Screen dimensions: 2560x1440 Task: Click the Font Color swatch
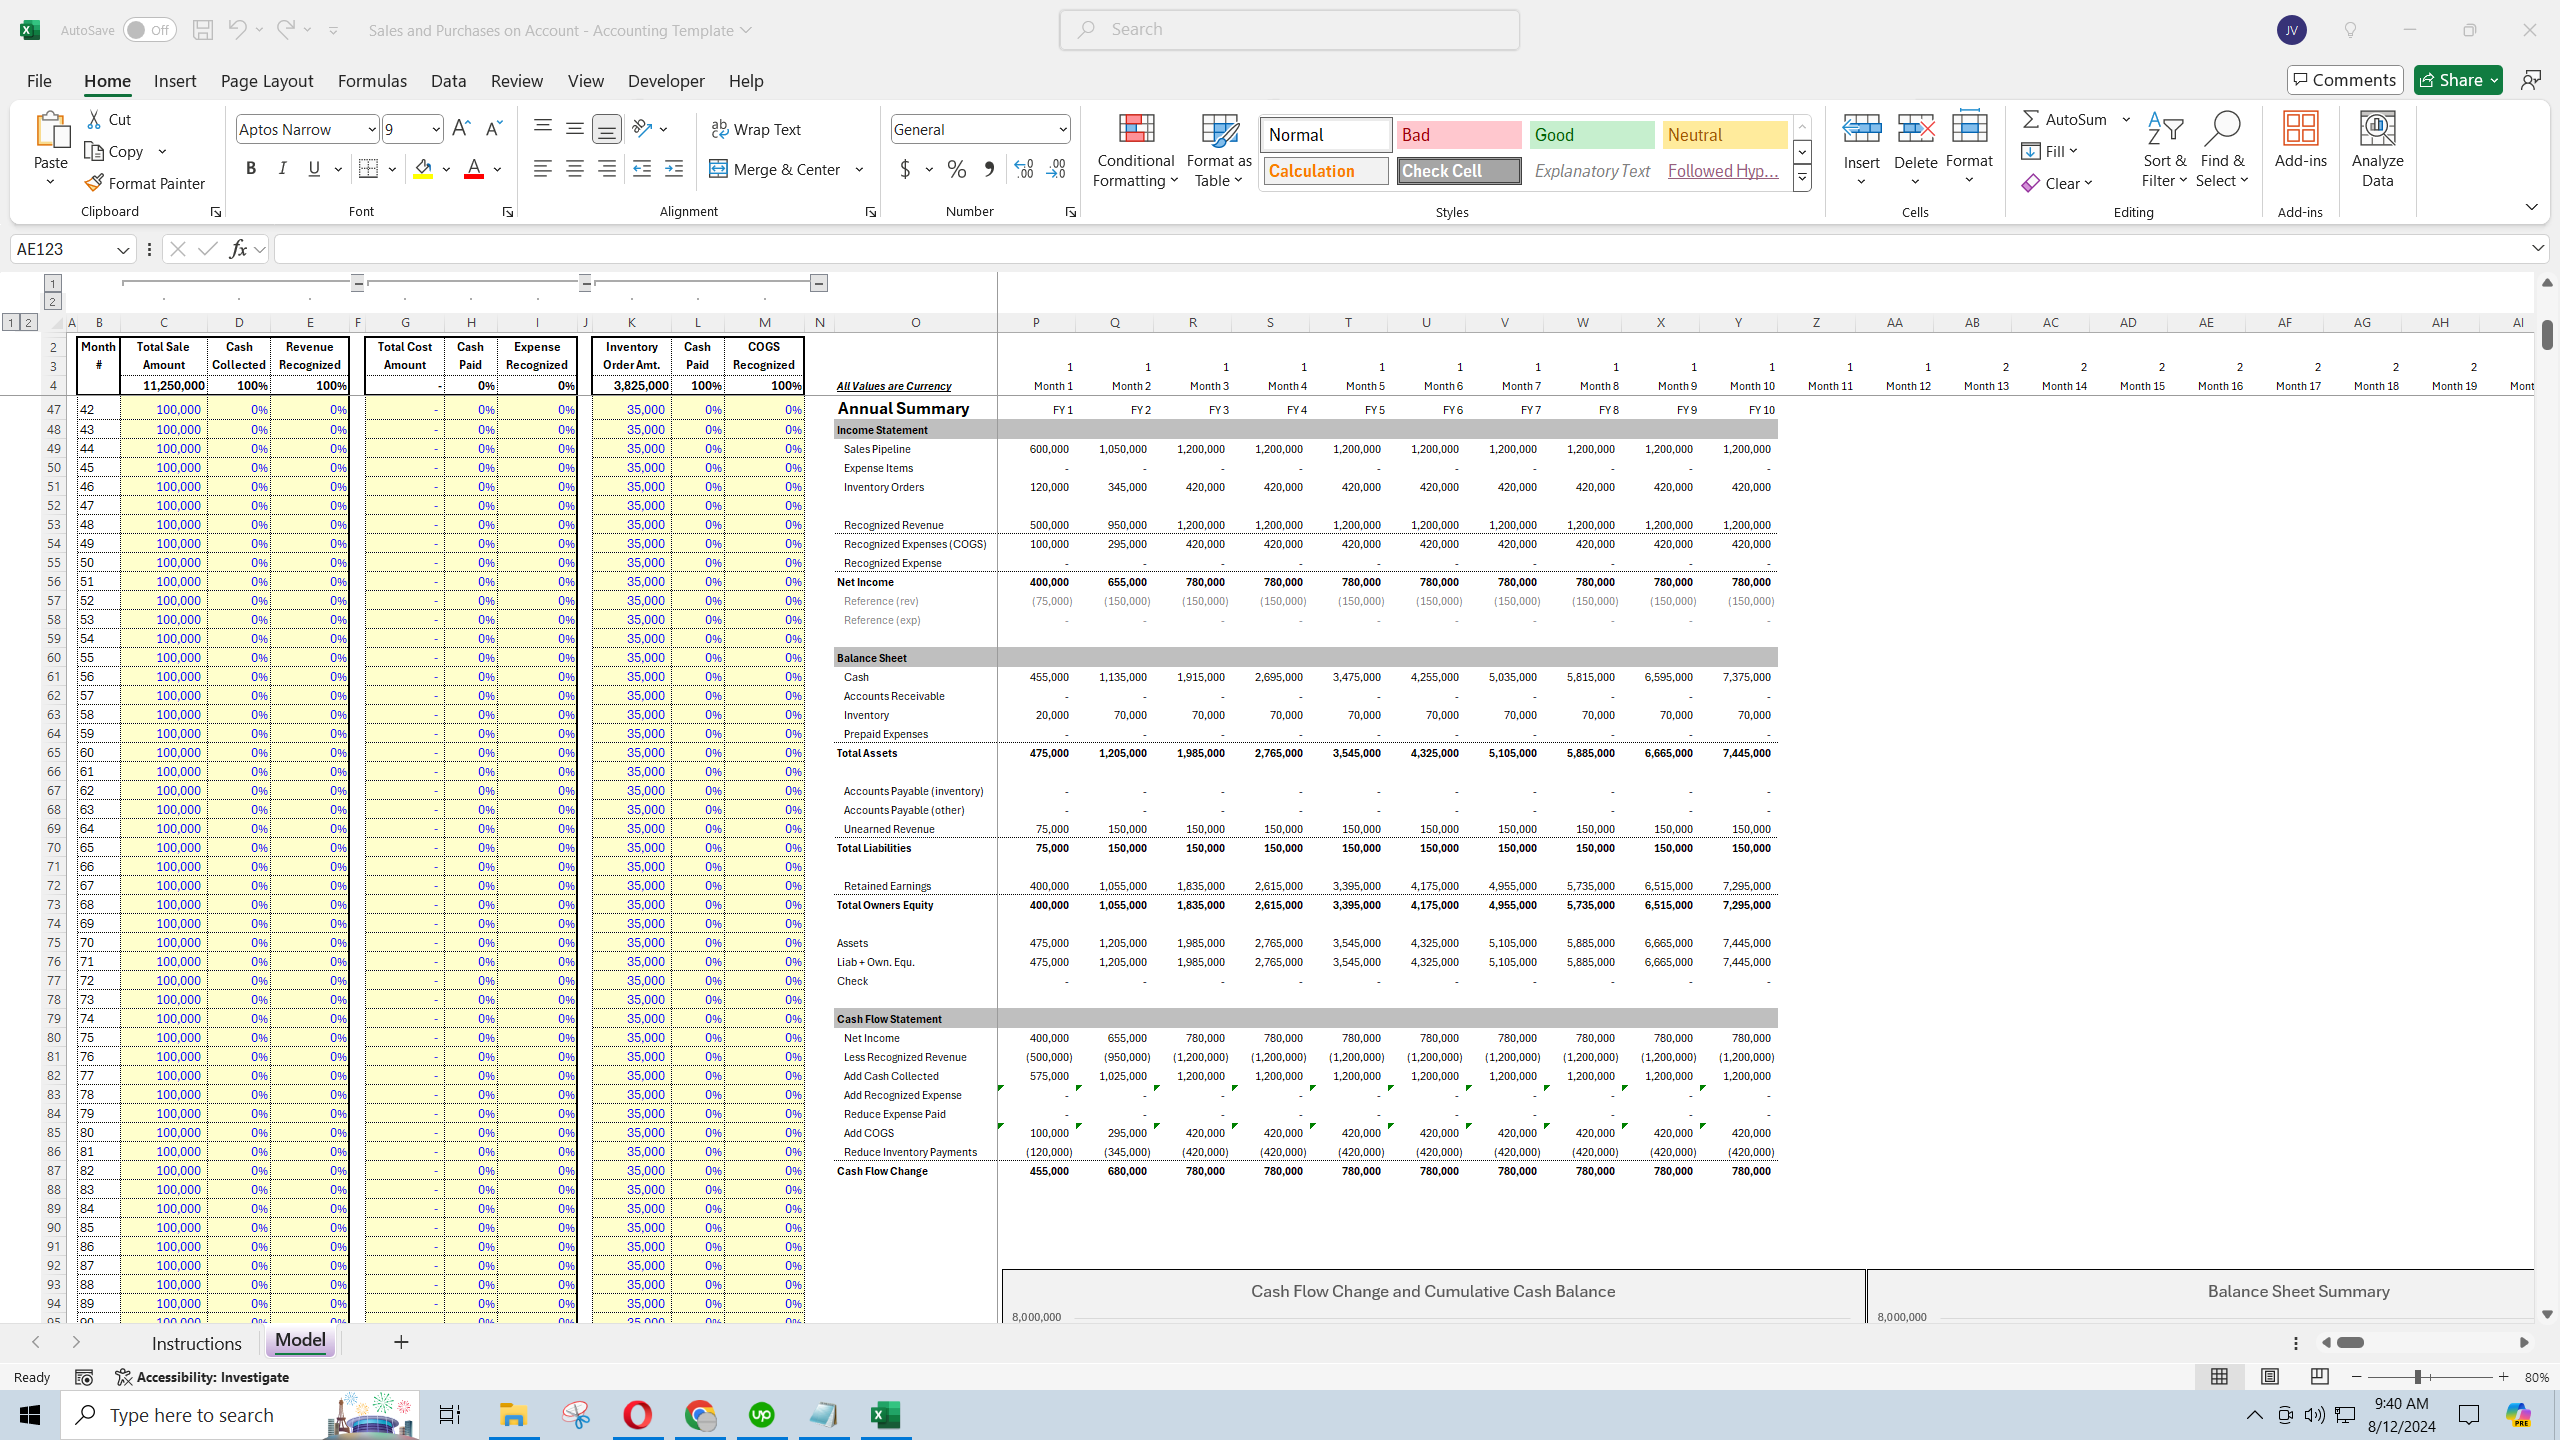click(474, 169)
